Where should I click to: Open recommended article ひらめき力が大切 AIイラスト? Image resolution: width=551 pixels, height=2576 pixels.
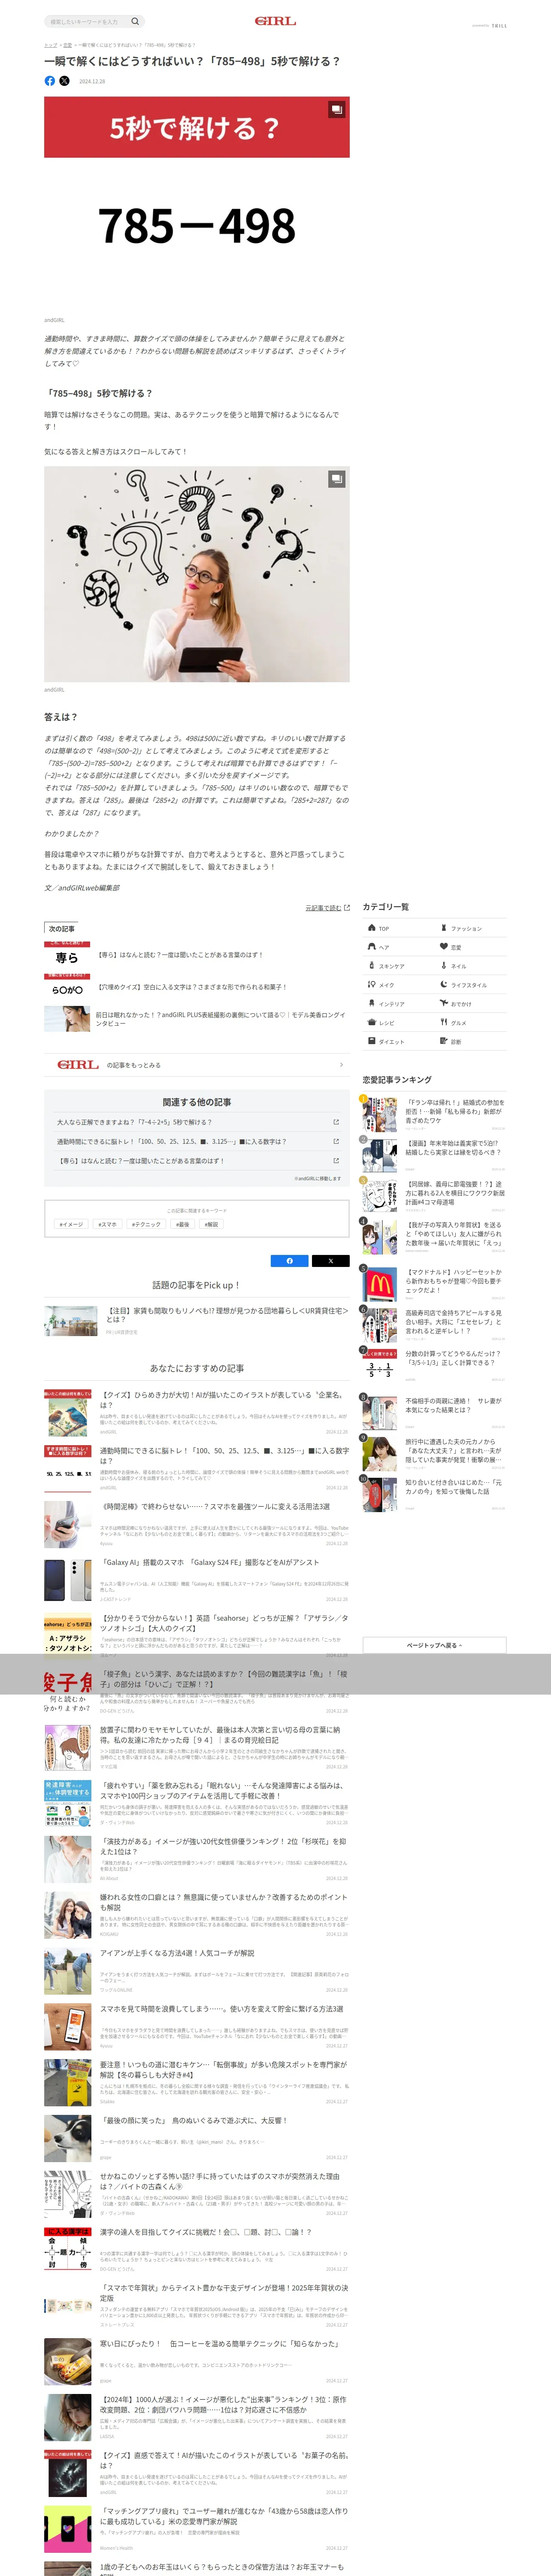tap(224, 1400)
